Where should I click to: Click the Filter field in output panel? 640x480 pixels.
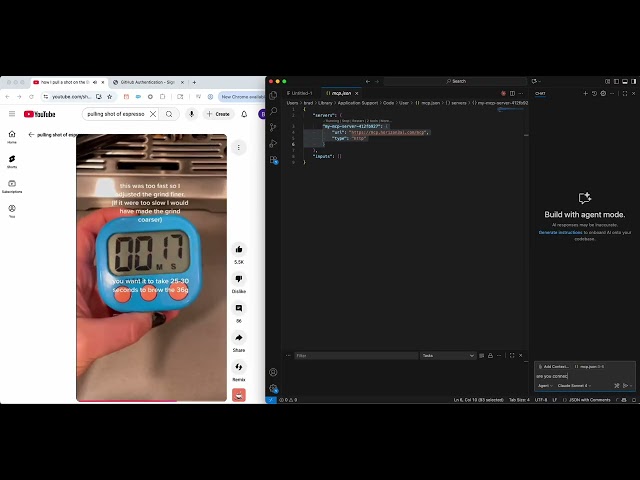tap(356, 356)
